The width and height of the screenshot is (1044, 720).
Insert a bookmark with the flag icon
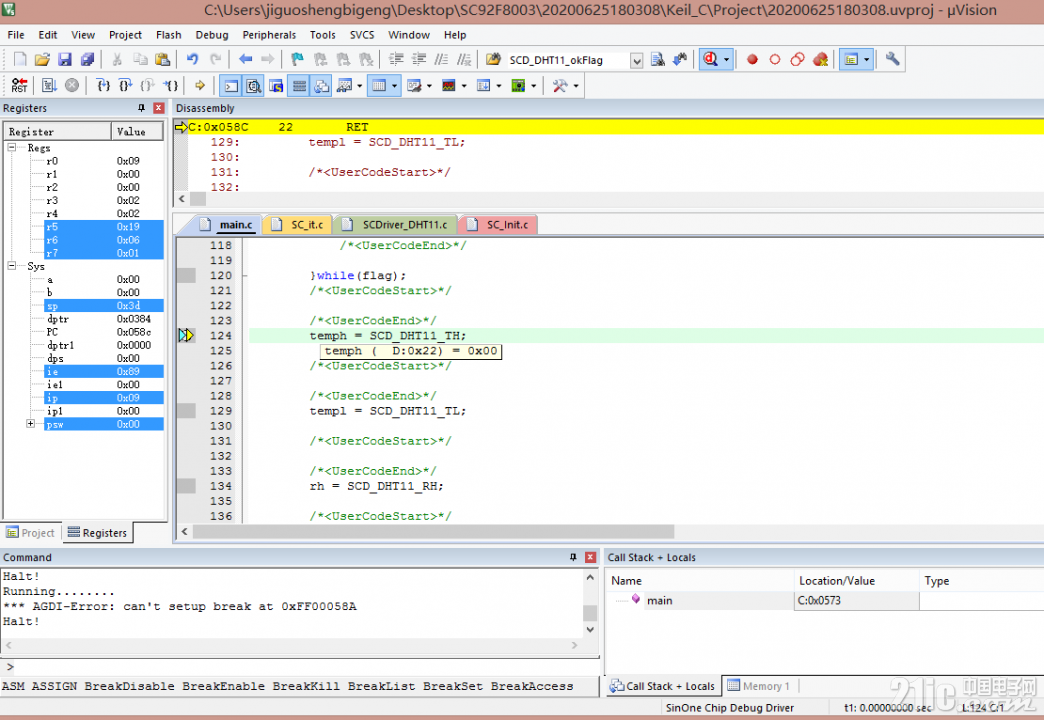tap(297, 60)
